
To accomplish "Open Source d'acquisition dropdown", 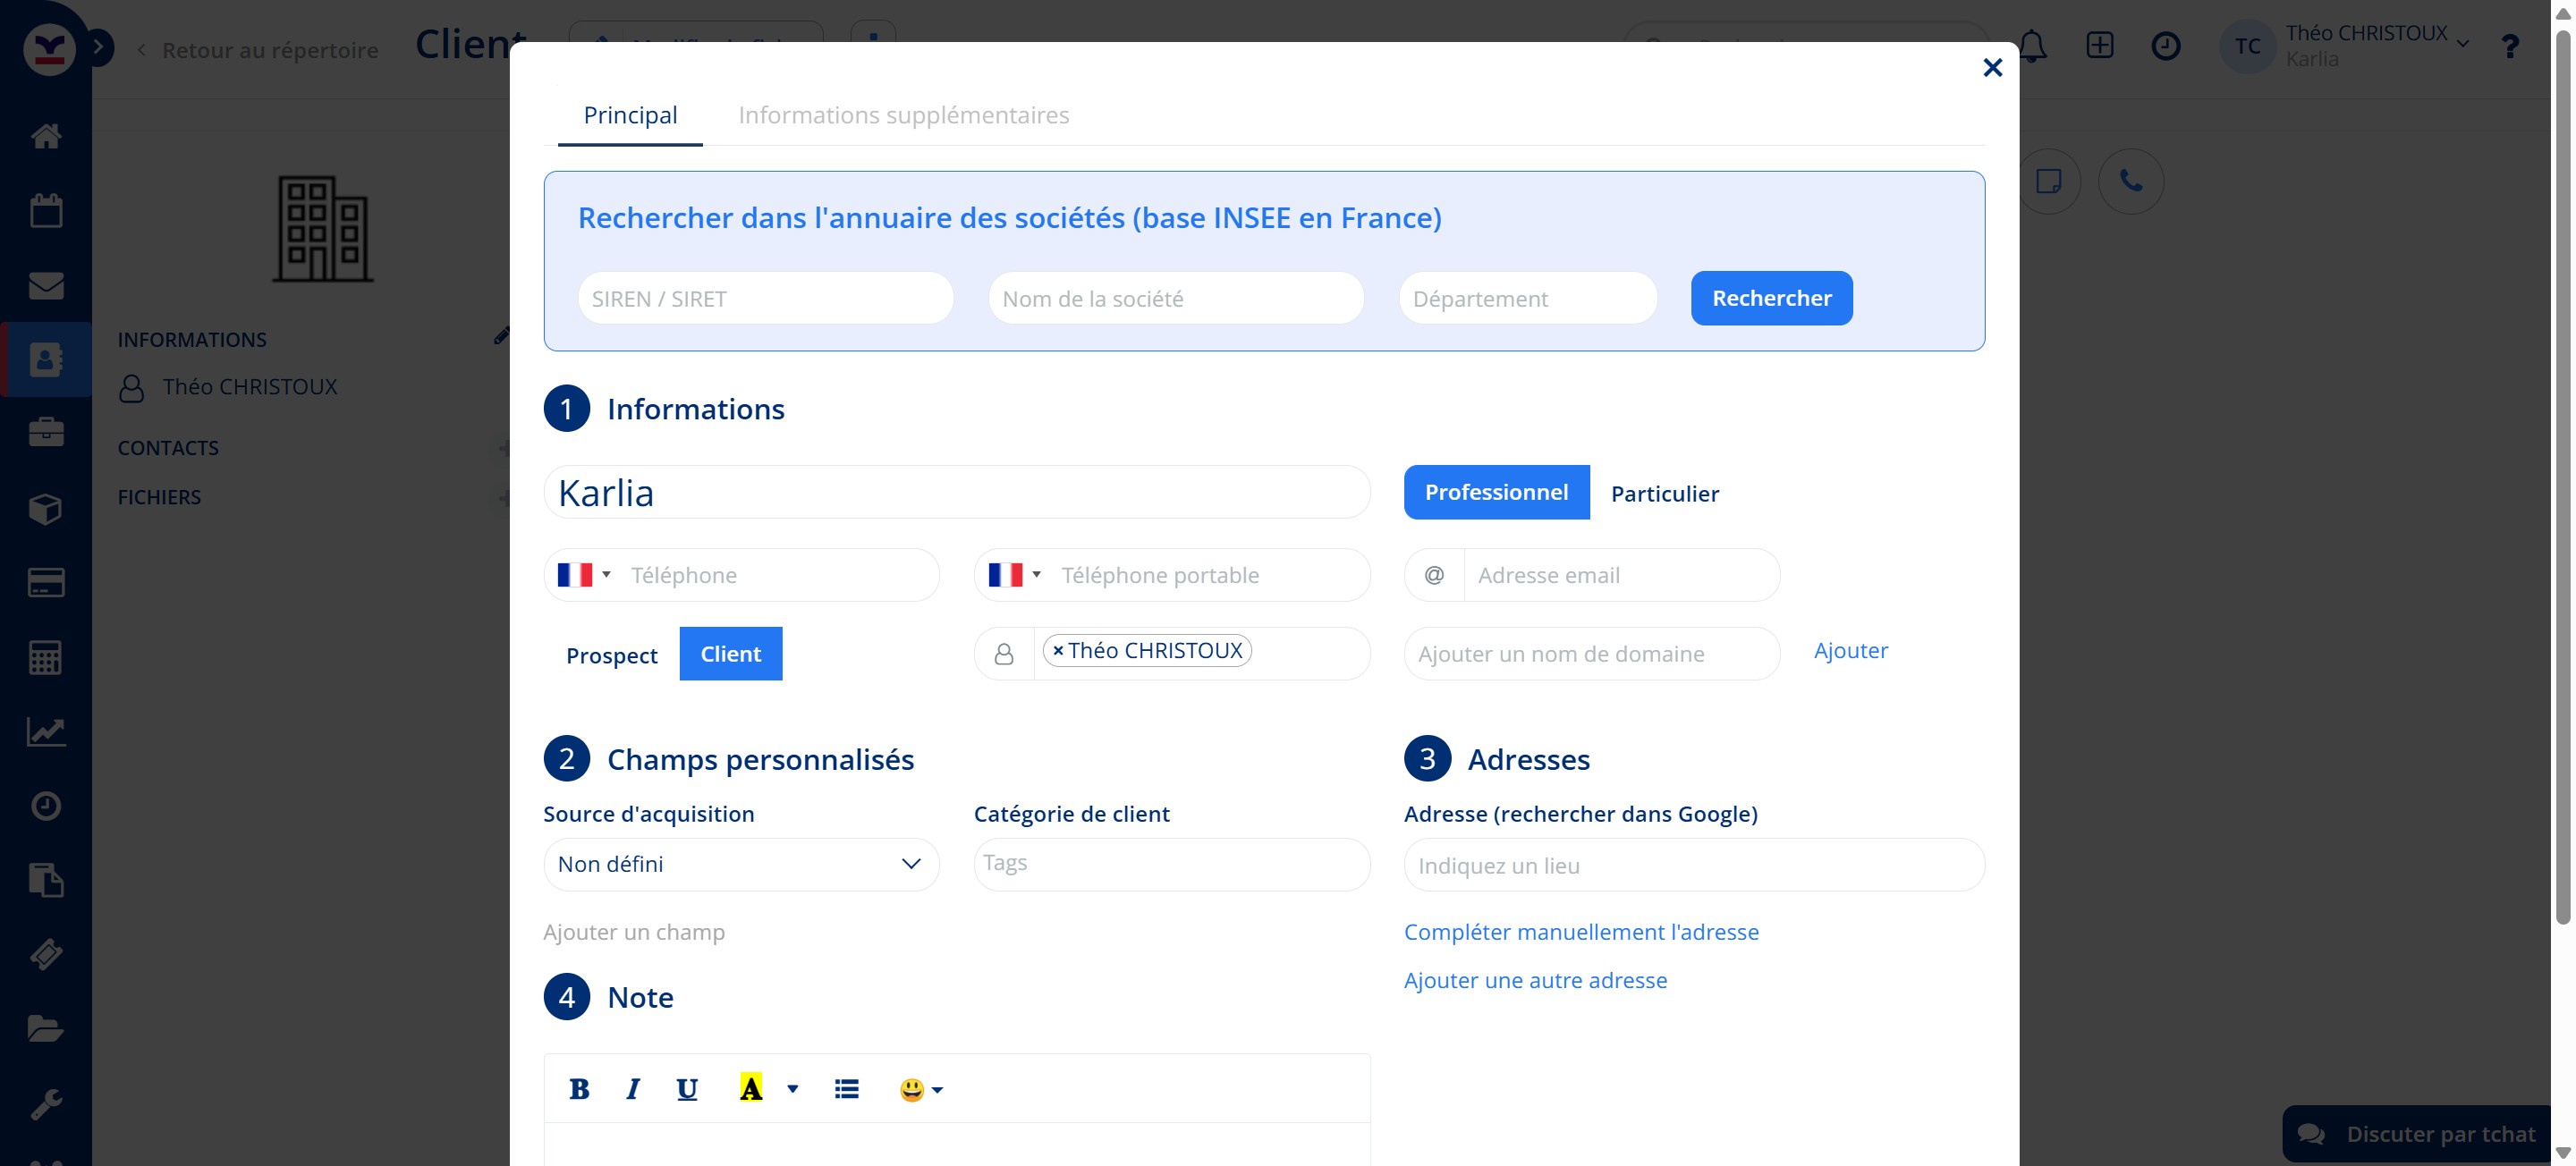I will 741,864.
